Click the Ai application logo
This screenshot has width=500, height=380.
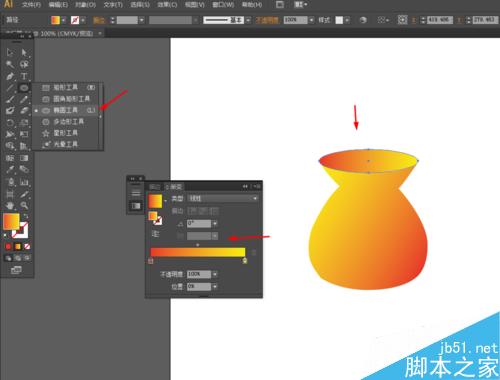8,4
